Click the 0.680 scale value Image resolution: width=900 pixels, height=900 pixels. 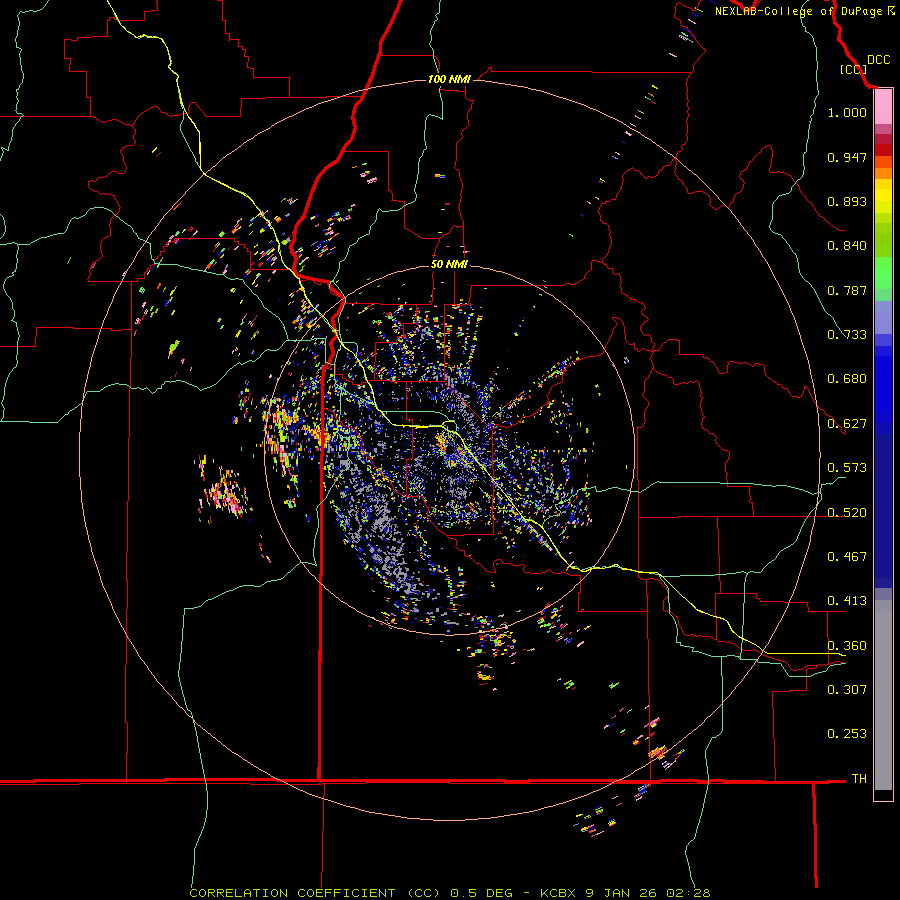pyautogui.click(x=847, y=379)
